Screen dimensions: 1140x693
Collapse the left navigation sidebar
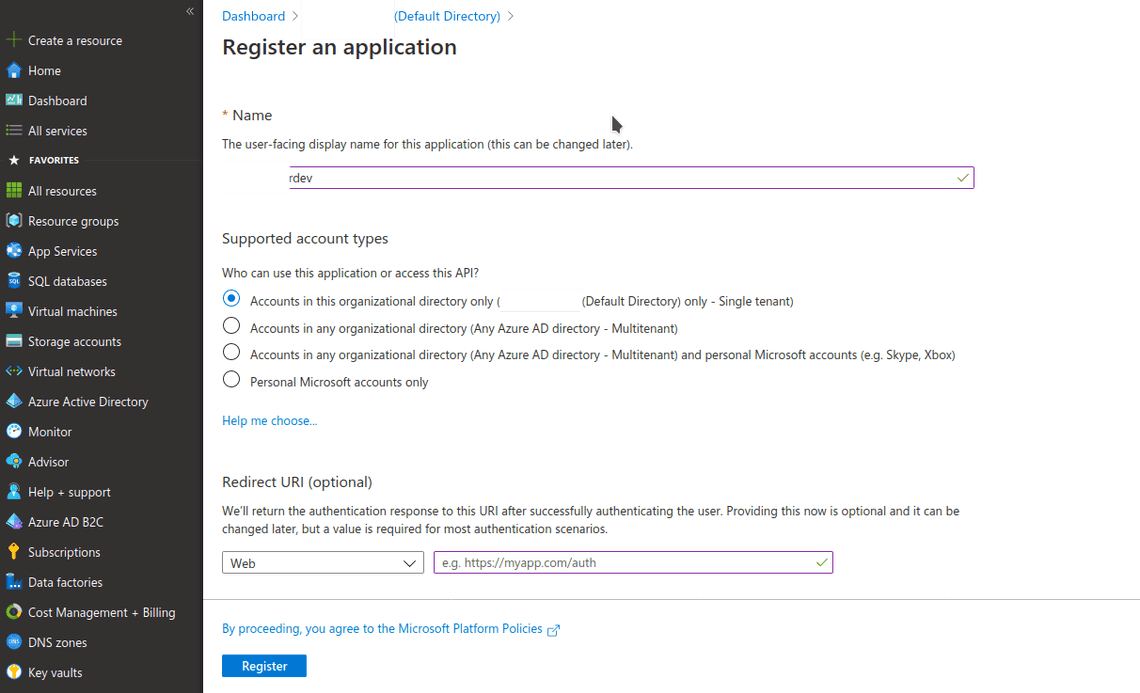pyautogui.click(x=189, y=11)
